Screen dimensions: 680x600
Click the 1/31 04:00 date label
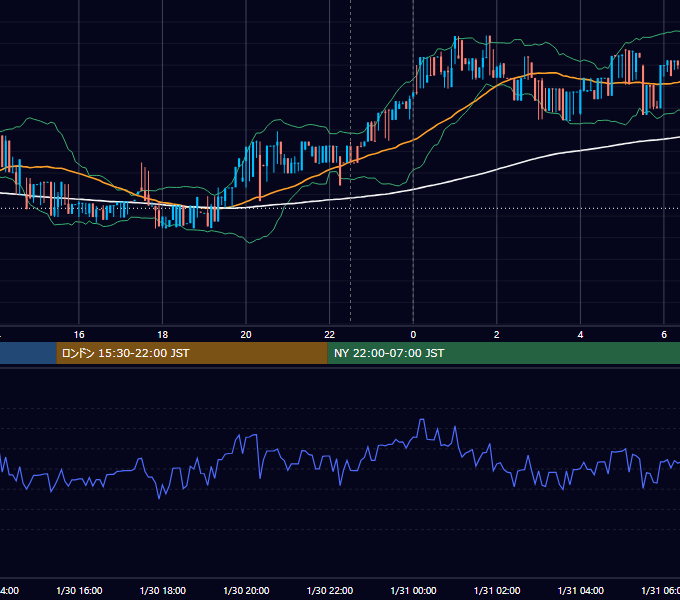pyautogui.click(x=581, y=590)
